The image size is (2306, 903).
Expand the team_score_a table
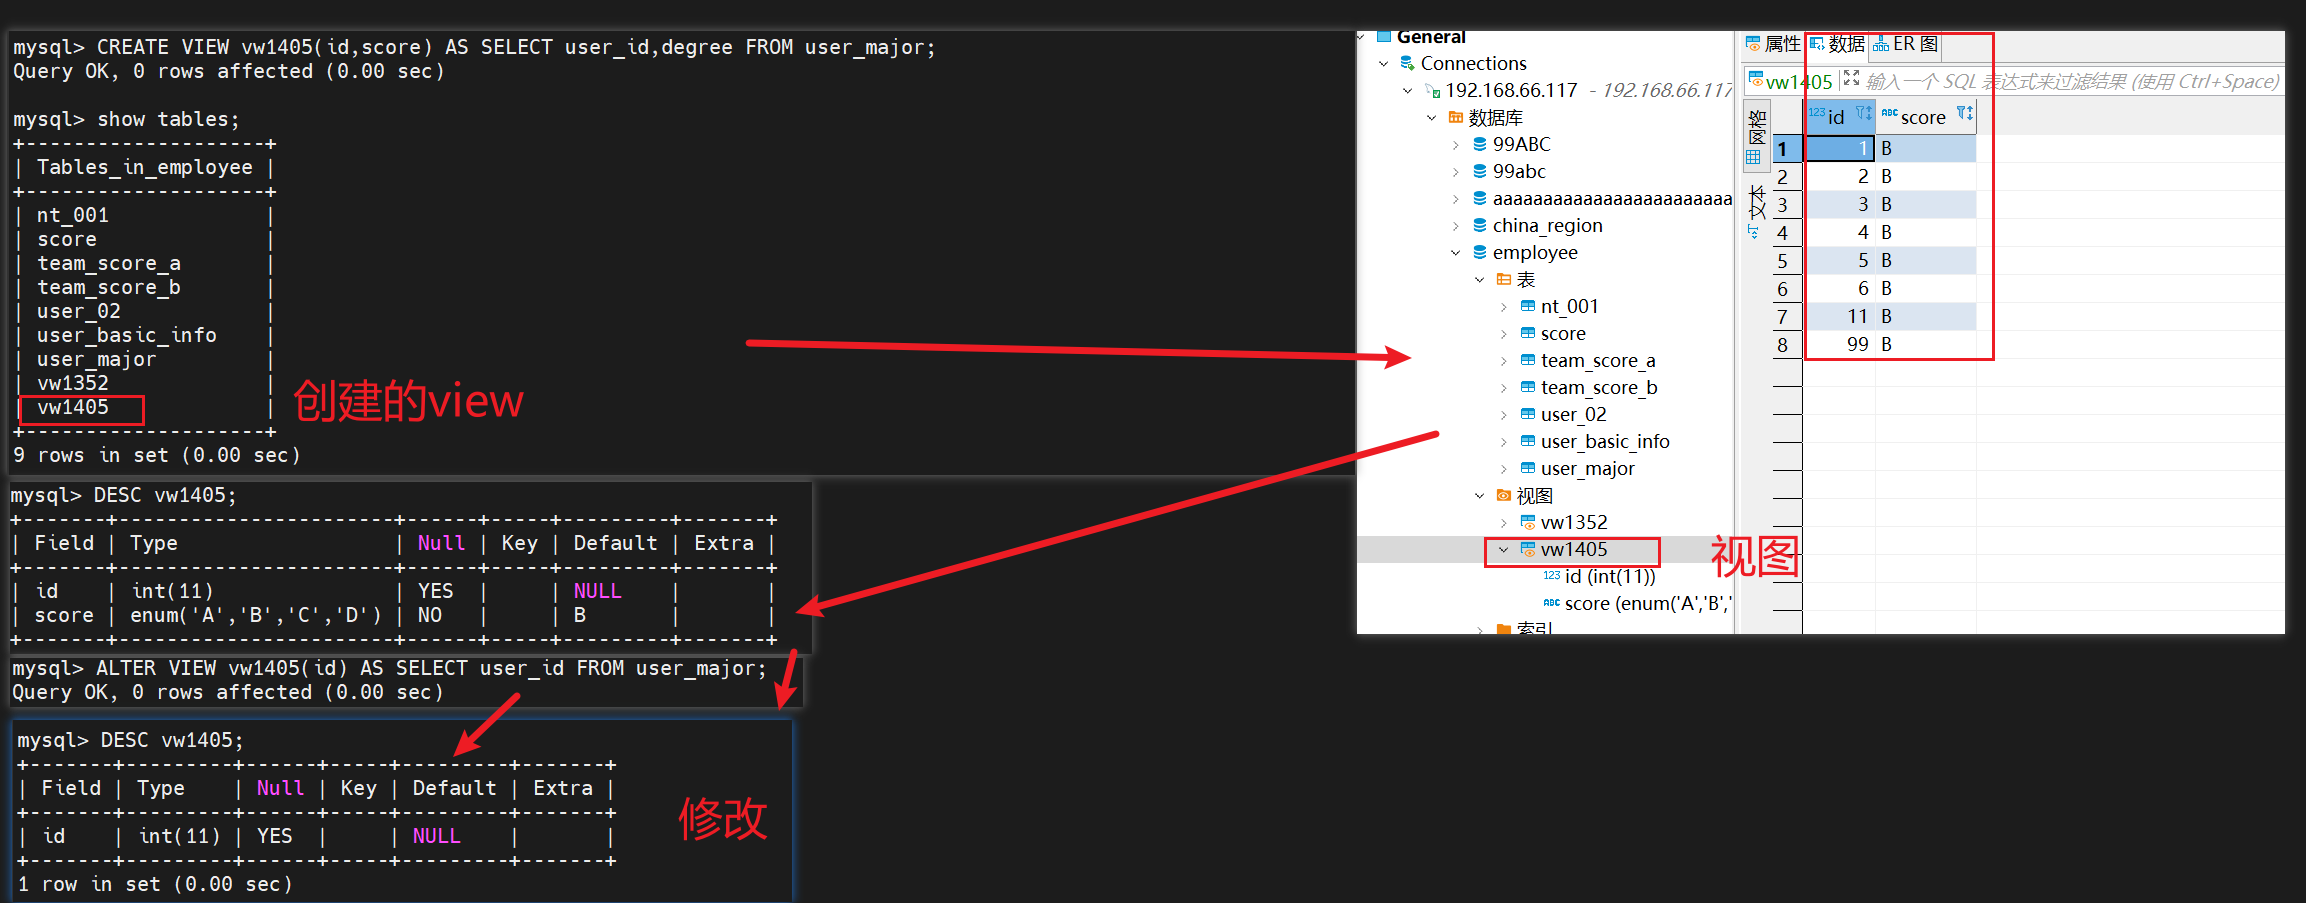pos(1504,361)
